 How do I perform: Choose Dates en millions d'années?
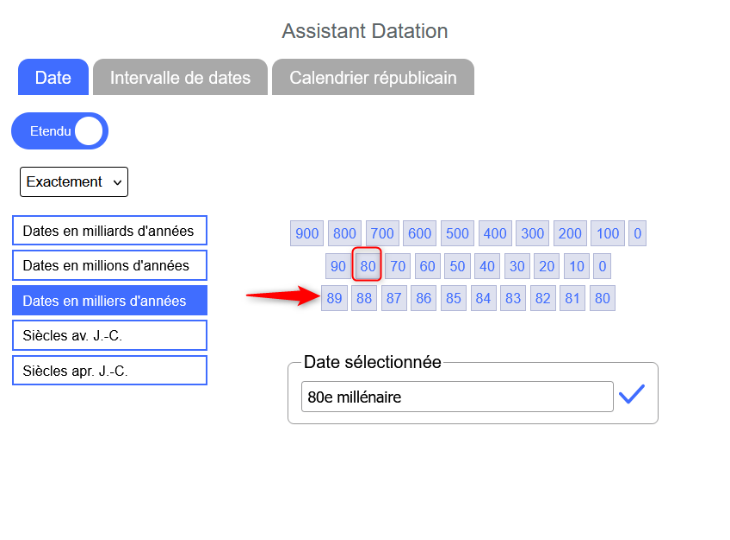(109, 266)
